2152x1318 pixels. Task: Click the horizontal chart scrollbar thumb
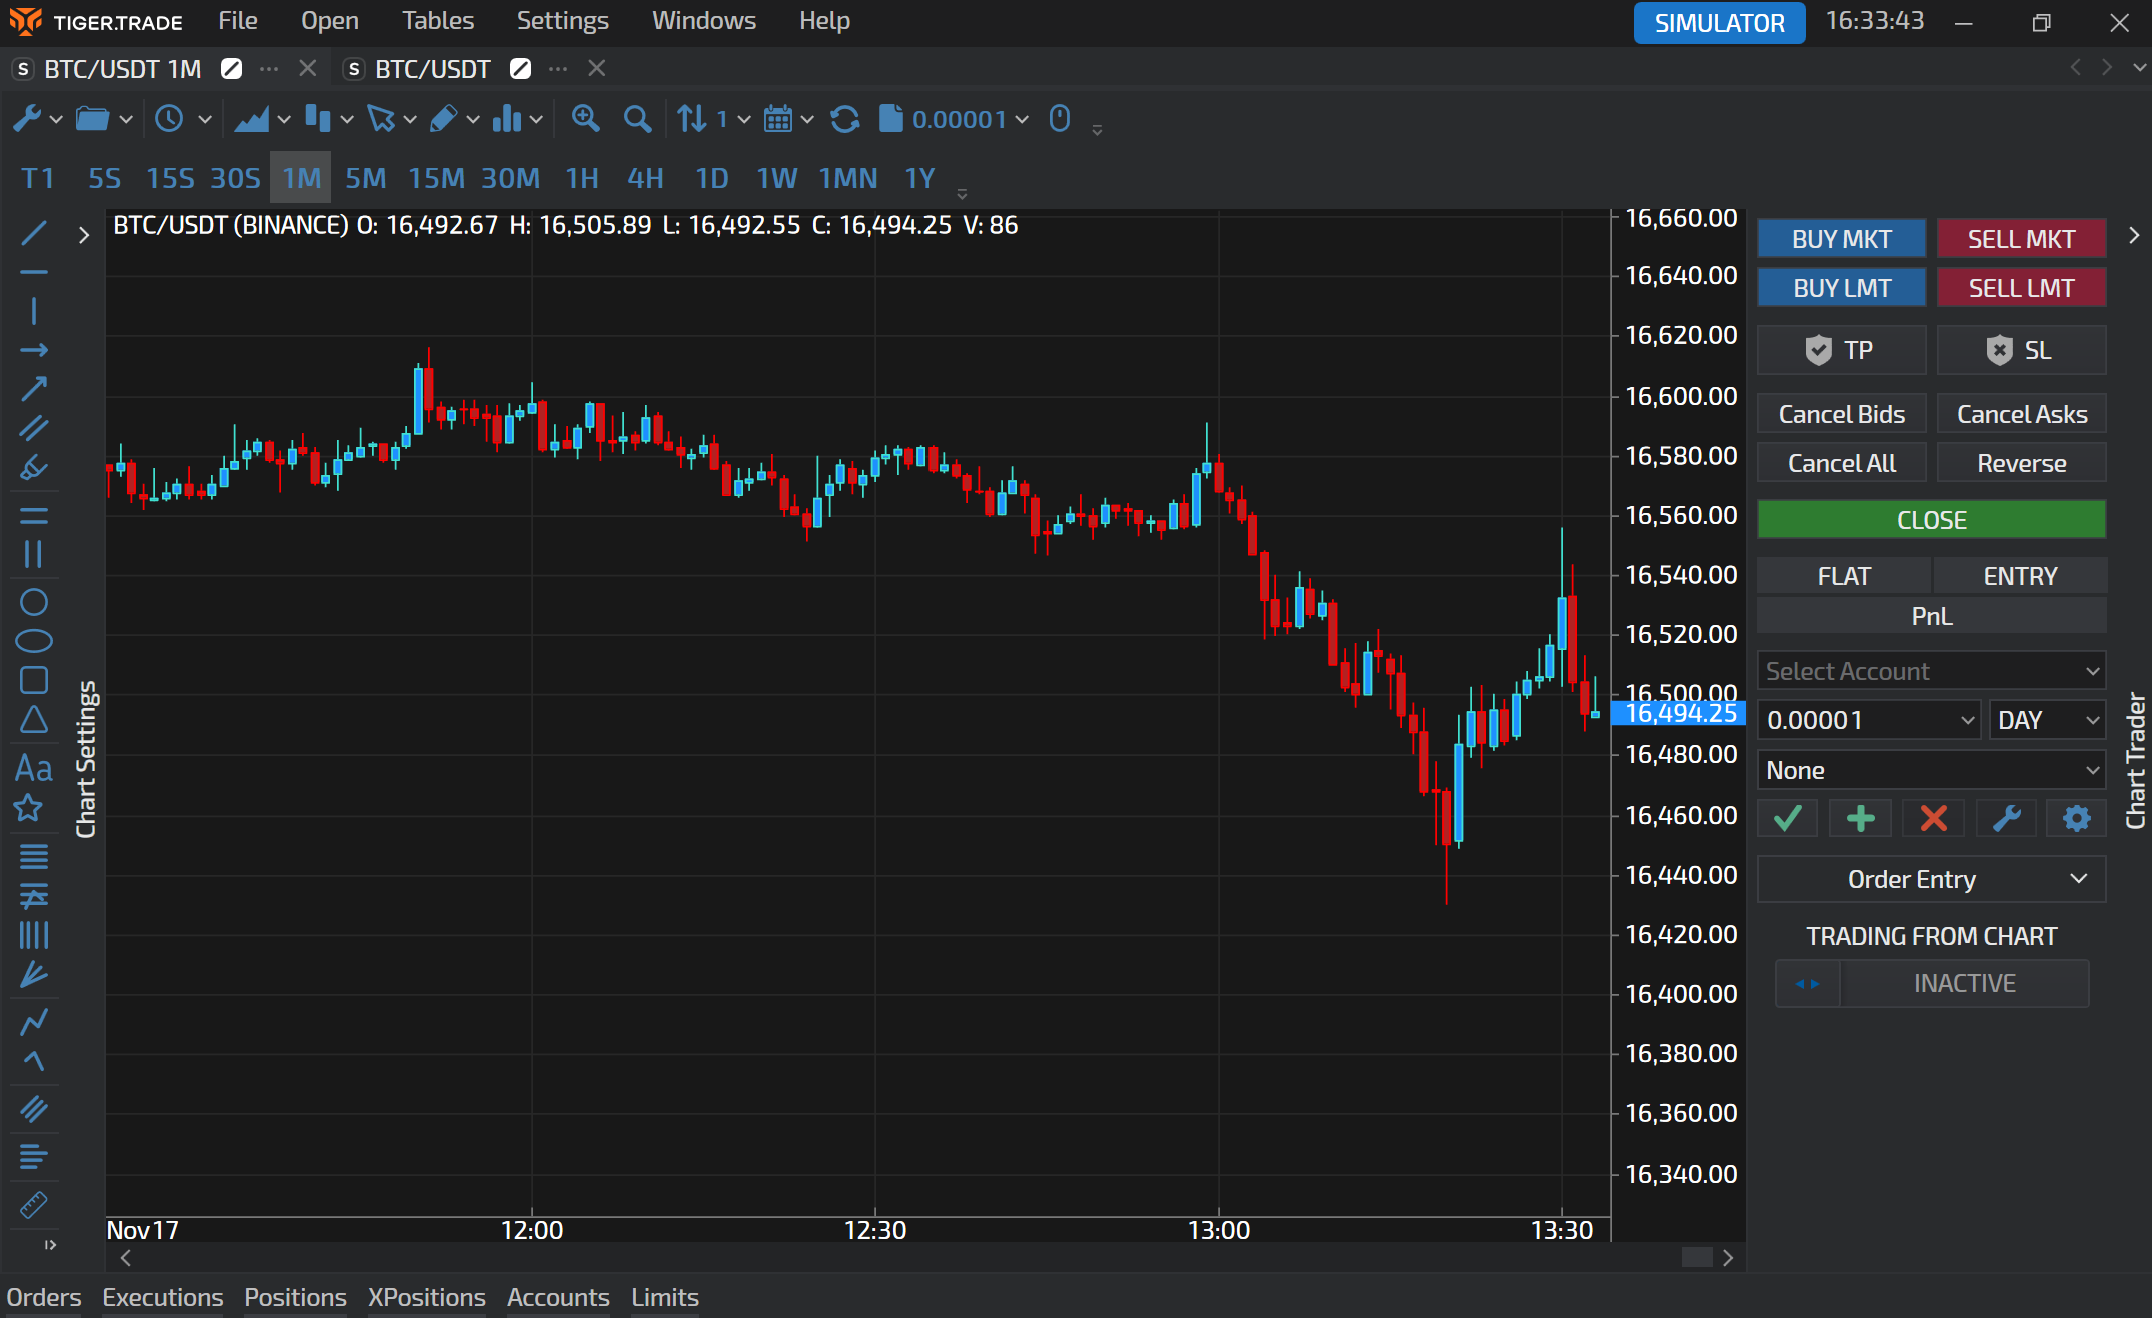[x=1696, y=1257]
